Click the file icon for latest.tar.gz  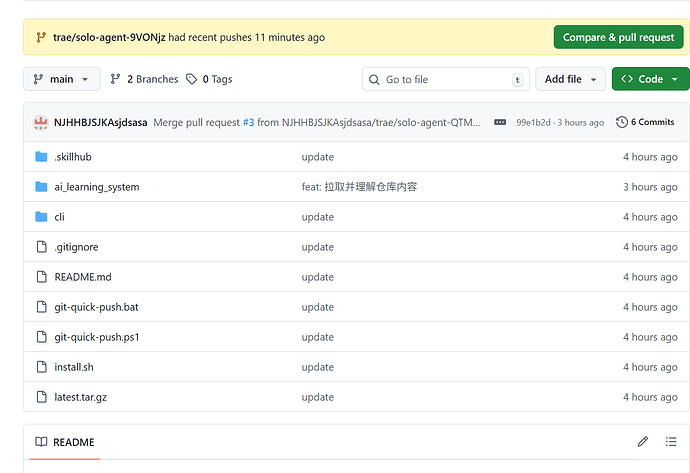[41, 397]
